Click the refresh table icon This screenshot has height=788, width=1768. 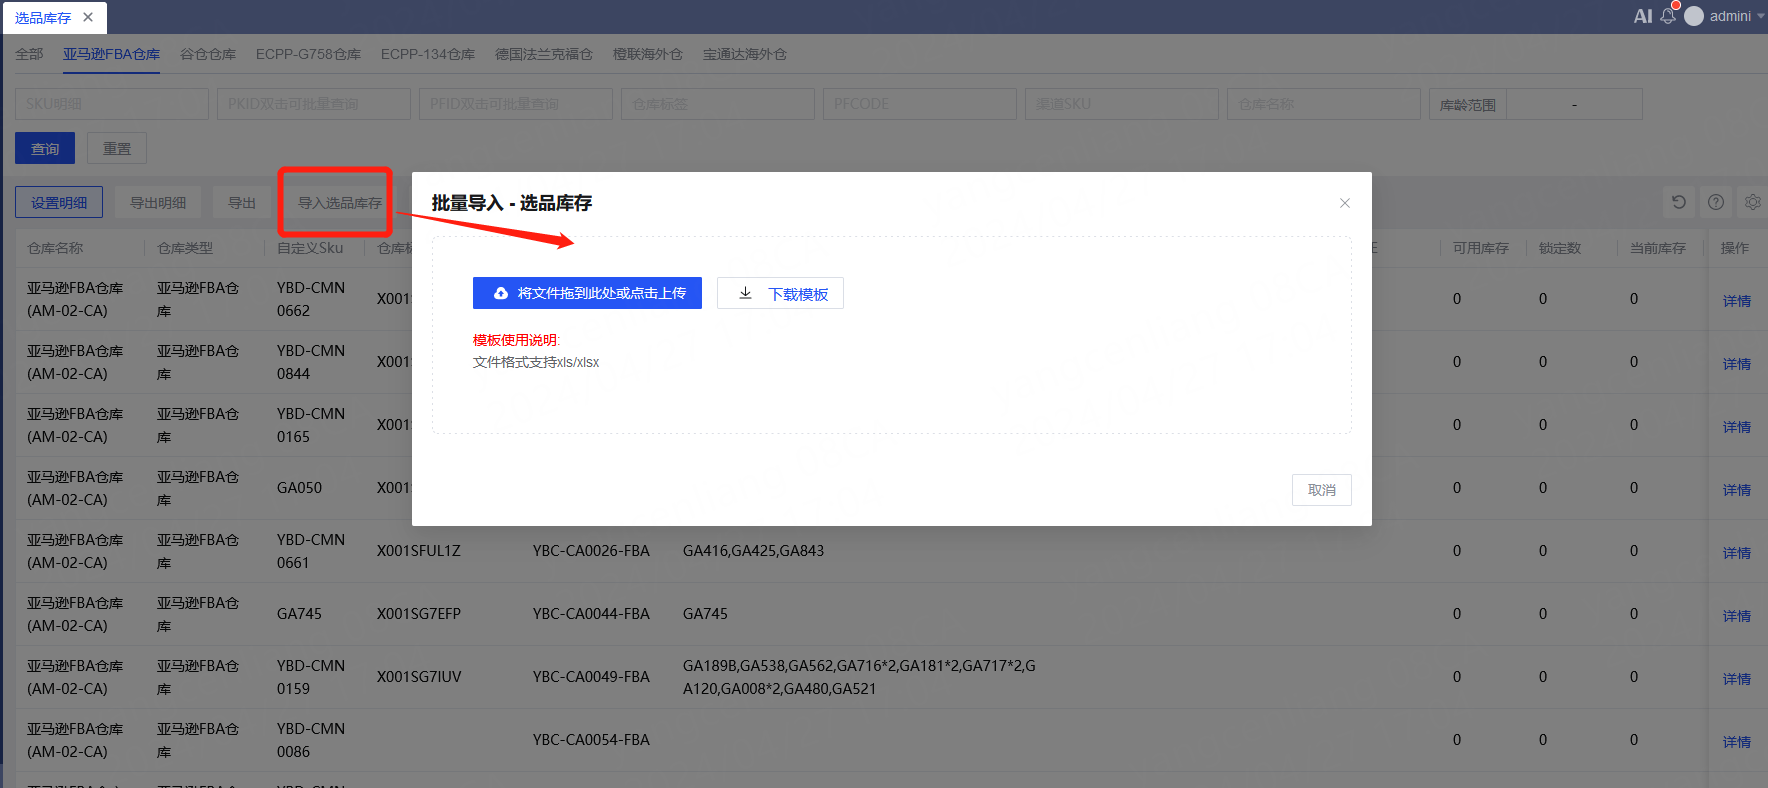[x=1679, y=202]
